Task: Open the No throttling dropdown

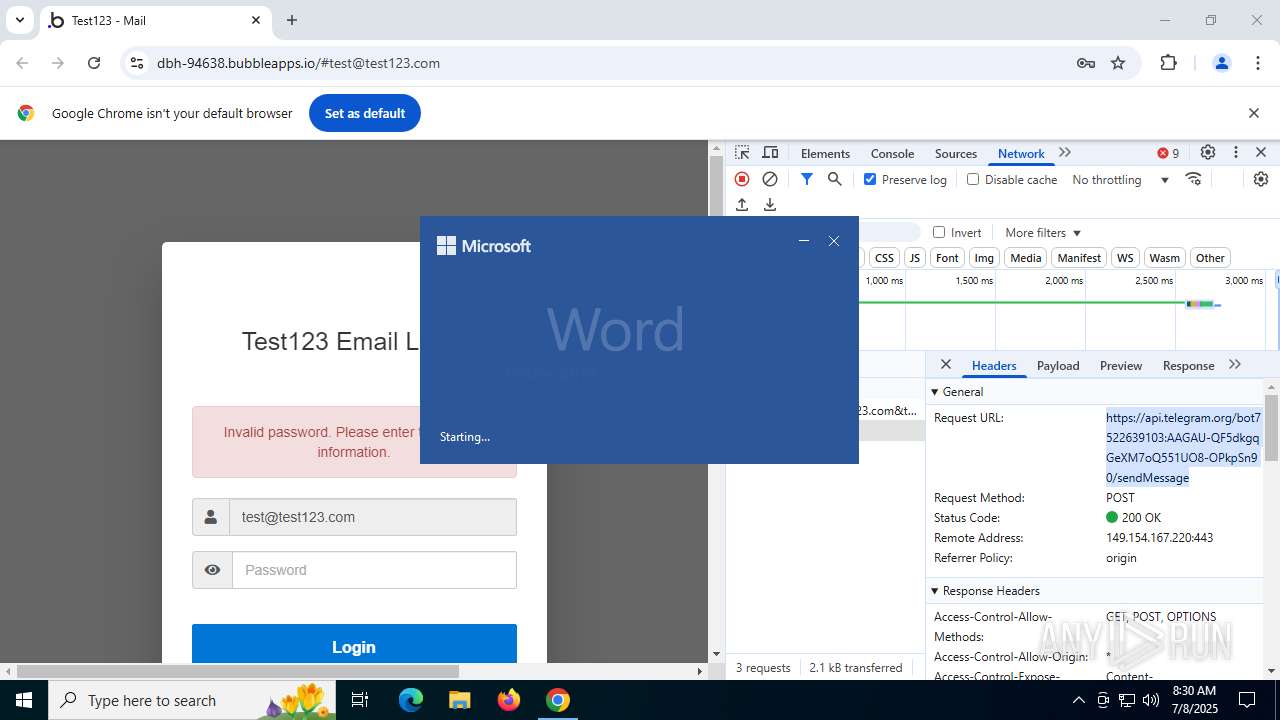Action: 1120,179
